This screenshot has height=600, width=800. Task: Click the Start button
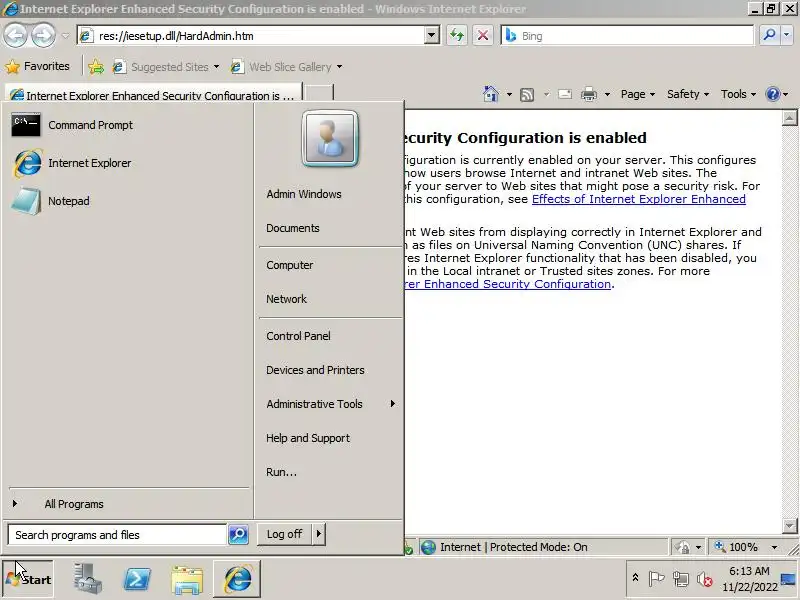(28, 579)
